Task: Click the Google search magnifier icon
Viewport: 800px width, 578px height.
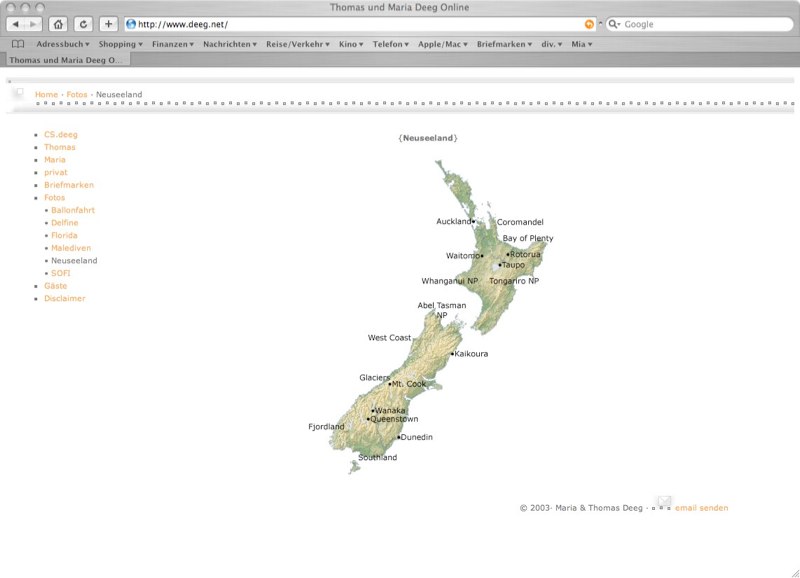Action: [x=613, y=24]
